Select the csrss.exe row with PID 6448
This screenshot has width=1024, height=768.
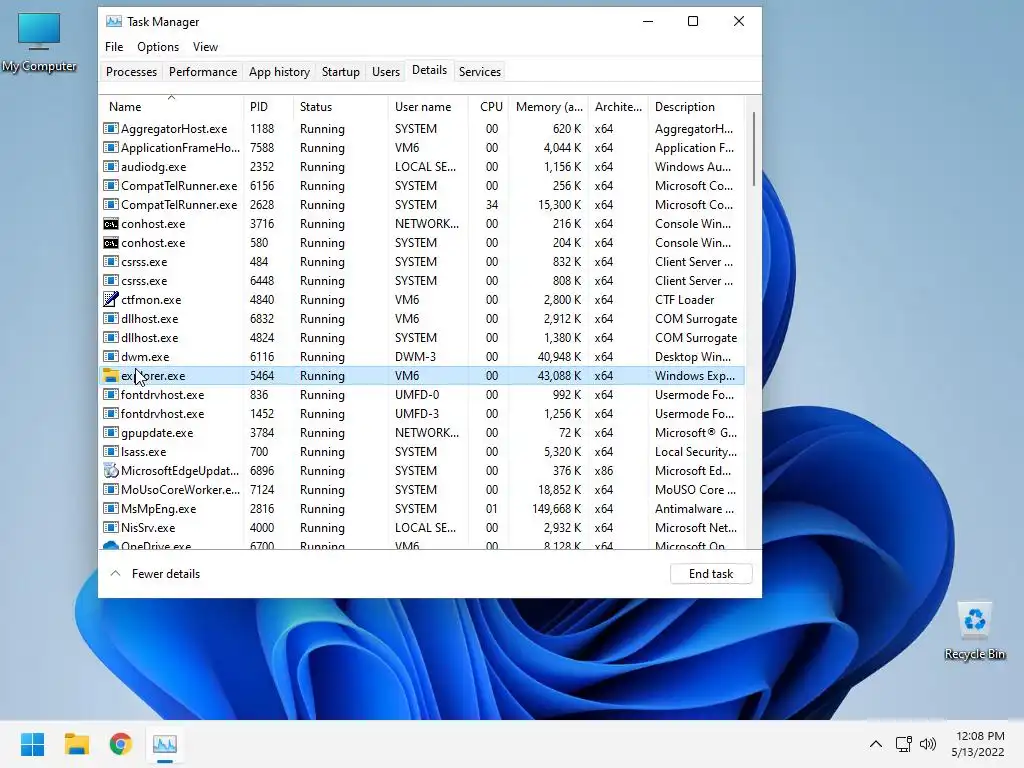coord(422,281)
